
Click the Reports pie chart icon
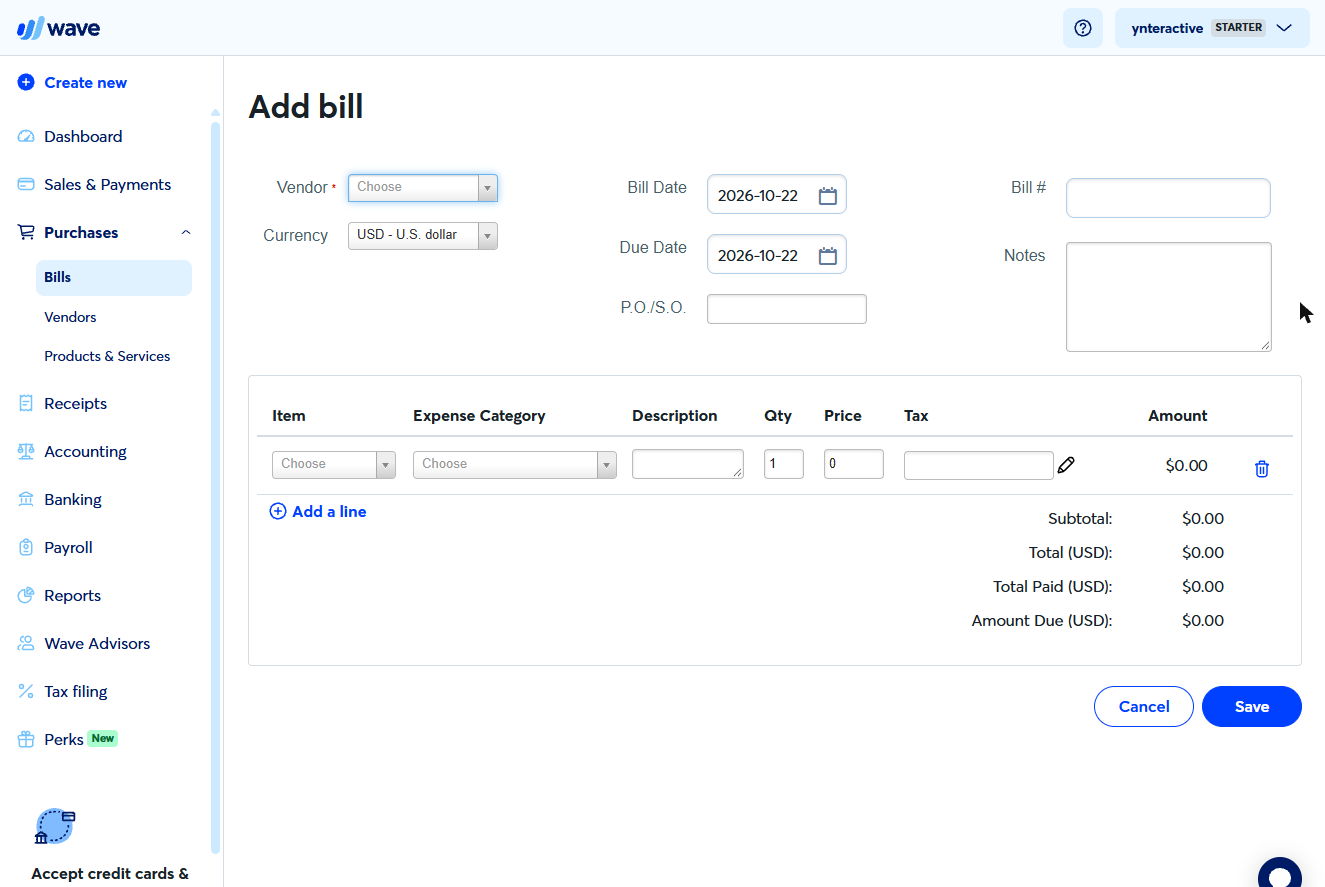(26, 596)
